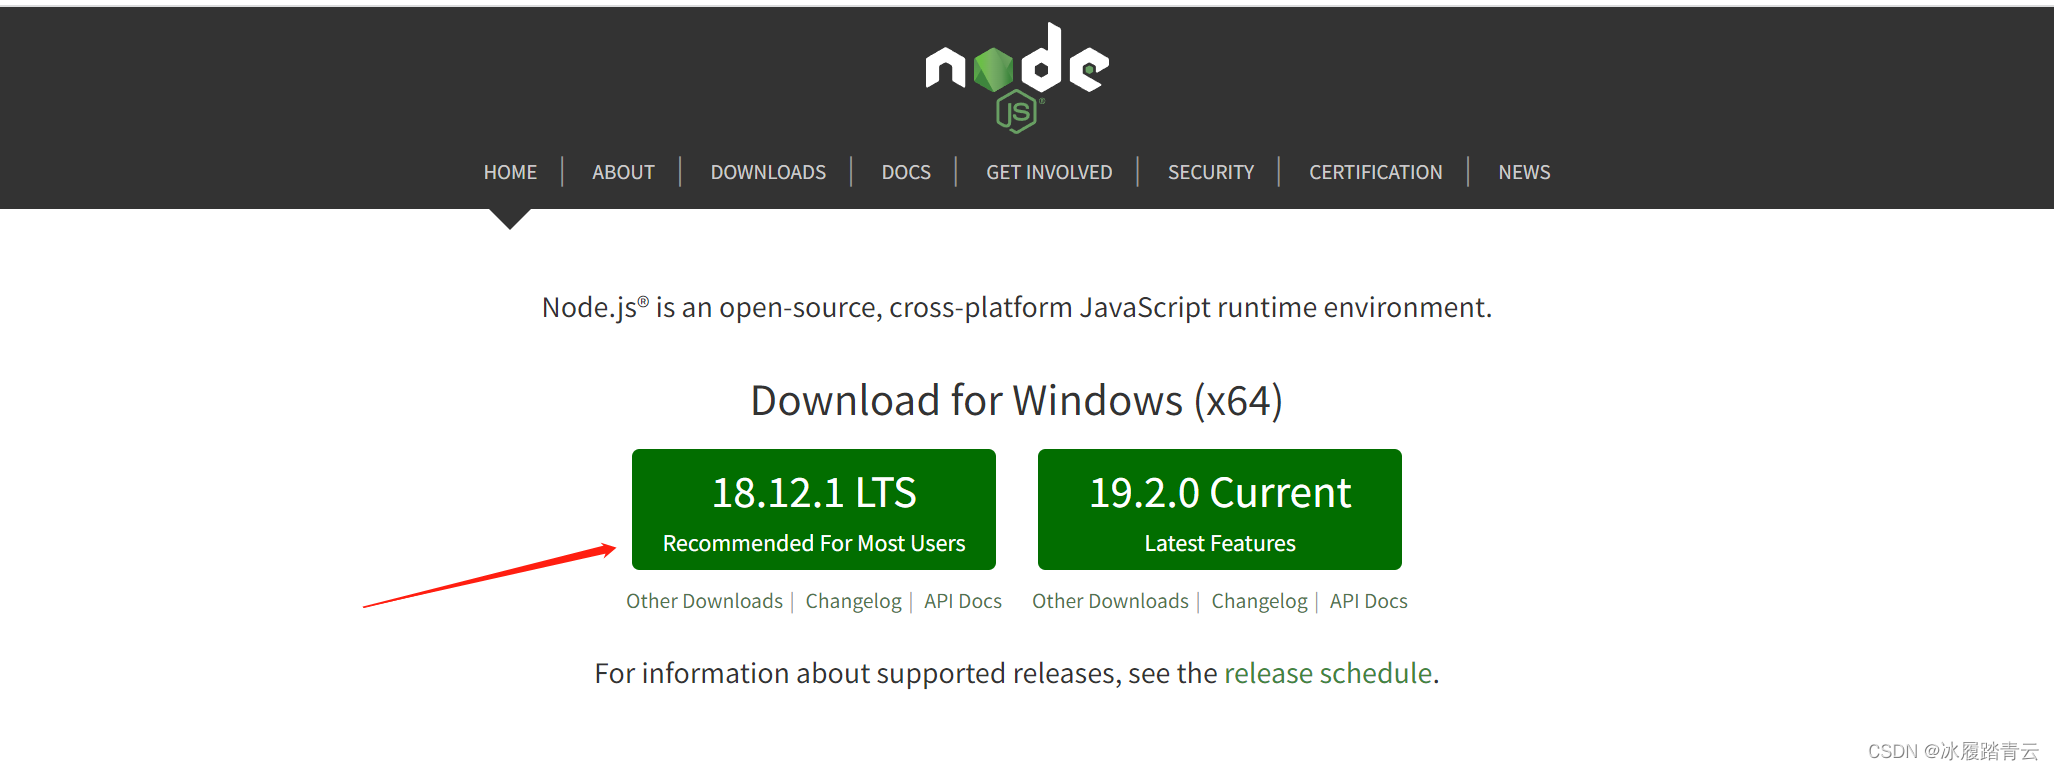Screen dimensions: 2054x770
Task: Download the 19.2.0 Current version
Action: pyautogui.click(x=1219, y=493)
